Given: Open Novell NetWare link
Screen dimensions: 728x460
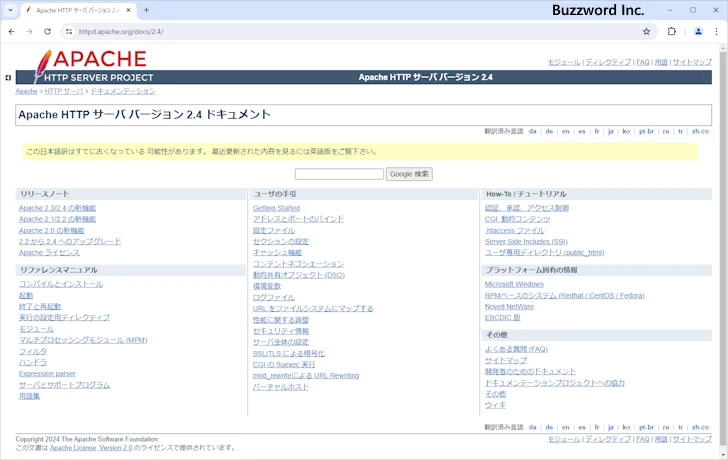Looking at the screenshot, I should pyautogui.click(x=509, y=306).
